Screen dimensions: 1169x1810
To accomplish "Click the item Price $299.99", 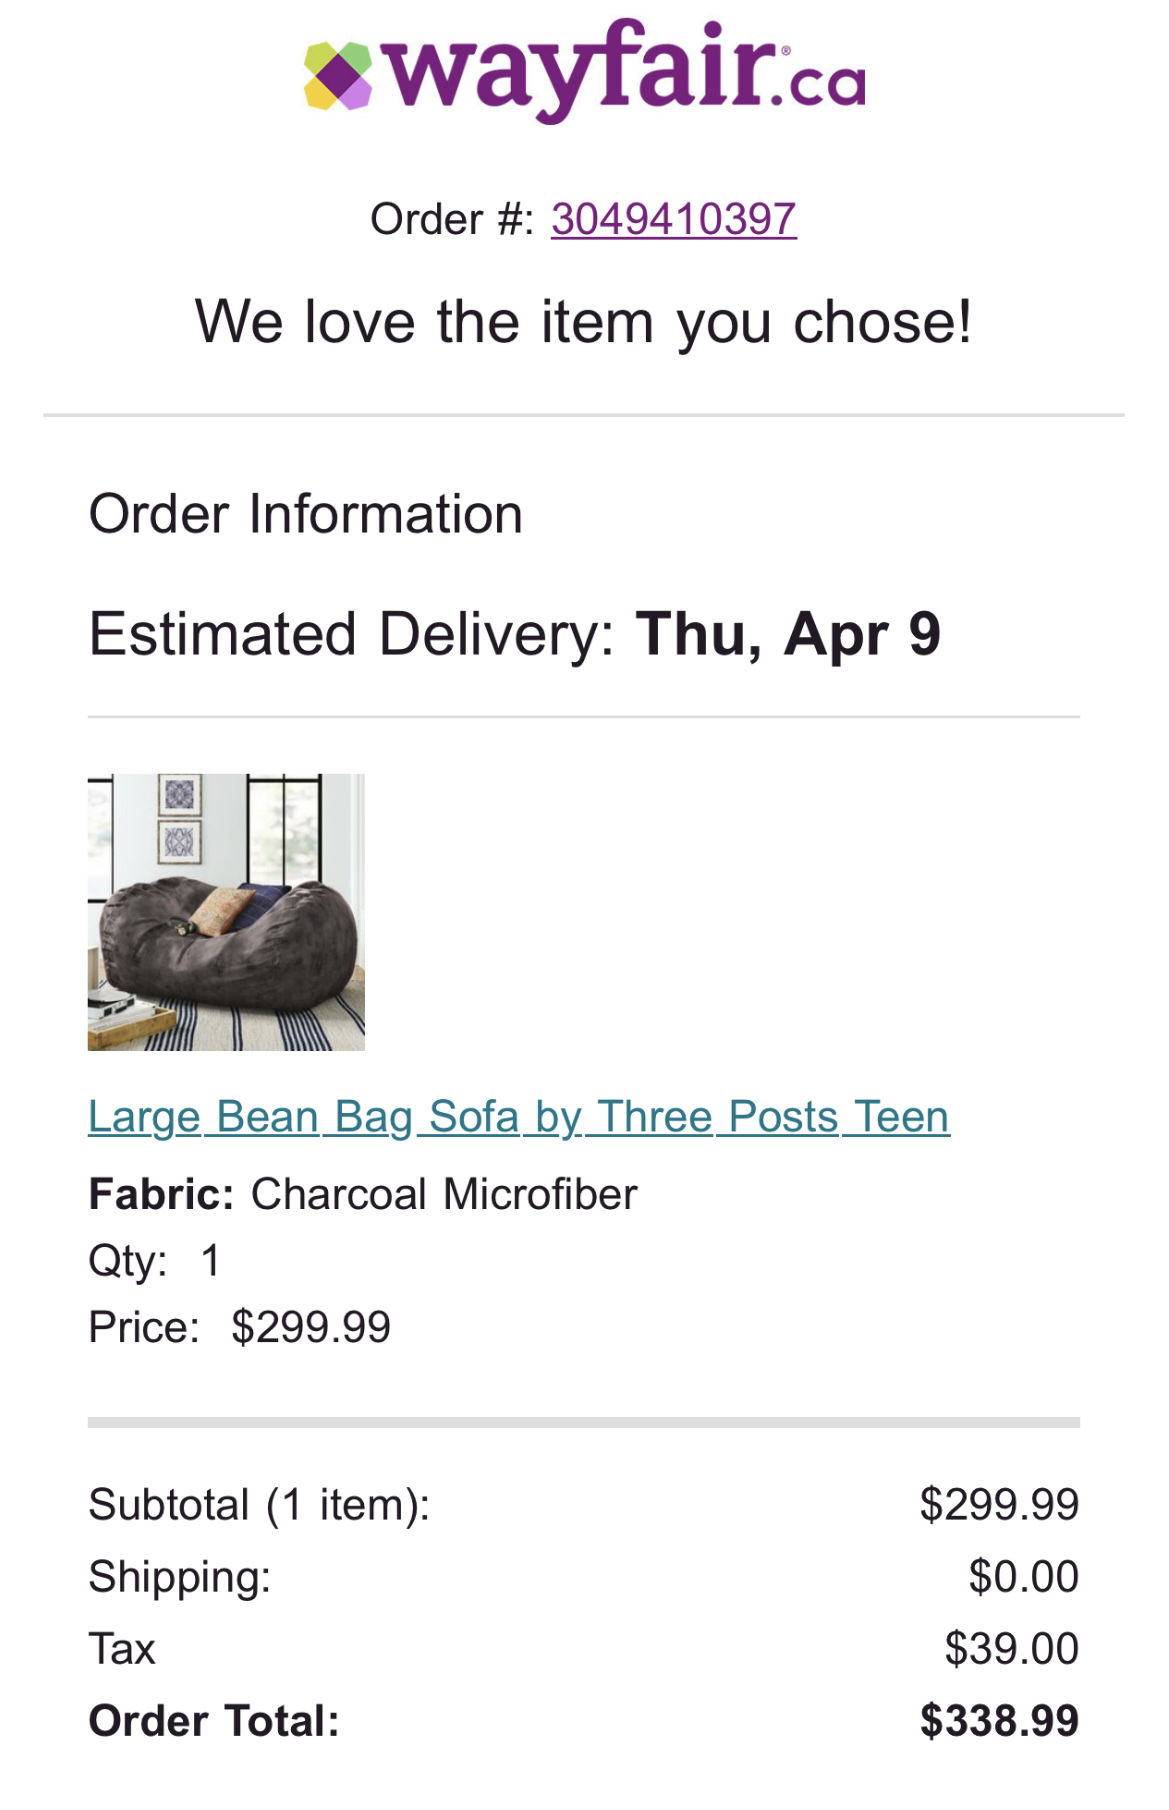I will [x=310, y=1327].
